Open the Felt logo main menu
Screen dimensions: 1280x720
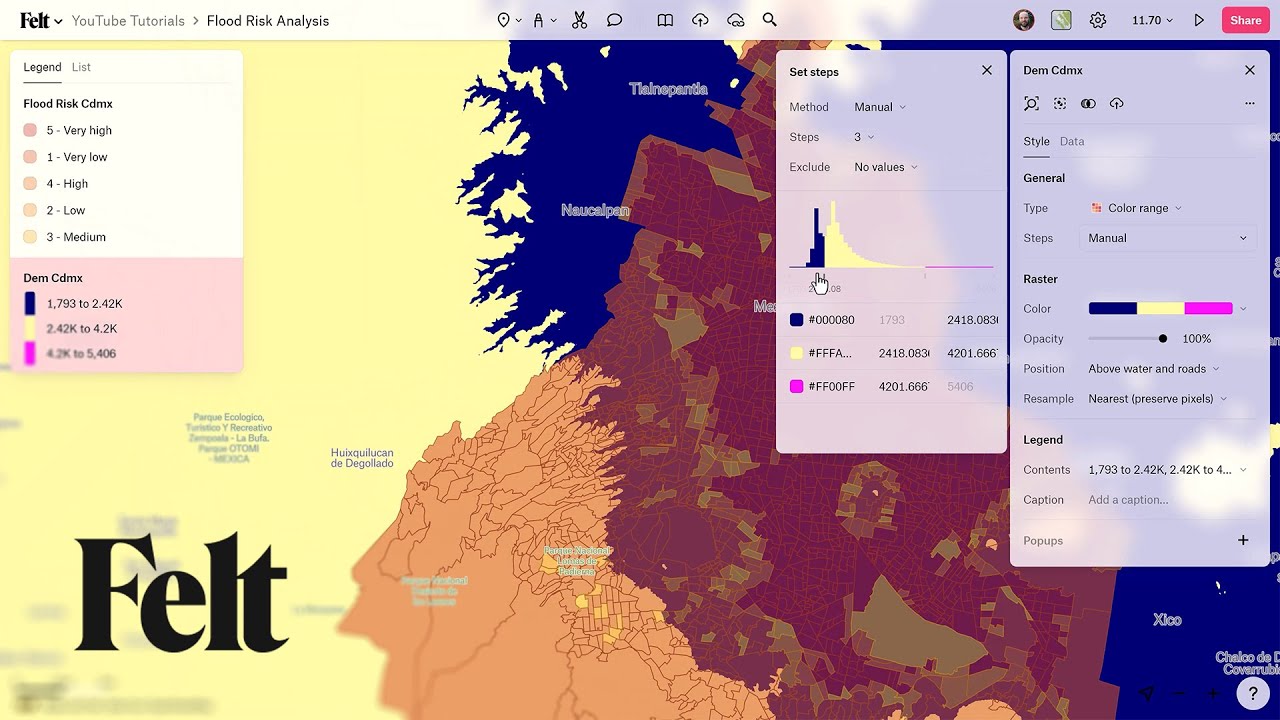(41, 20)
